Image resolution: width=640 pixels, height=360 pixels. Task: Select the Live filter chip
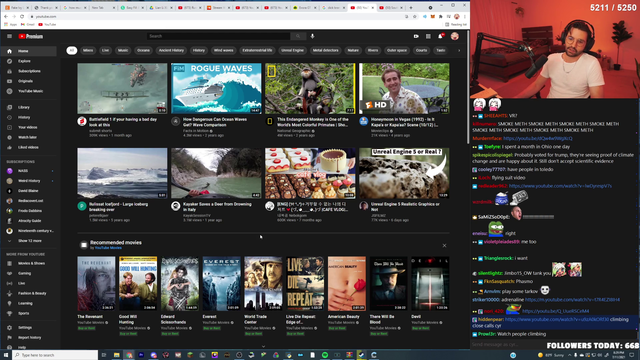[105, 51]
